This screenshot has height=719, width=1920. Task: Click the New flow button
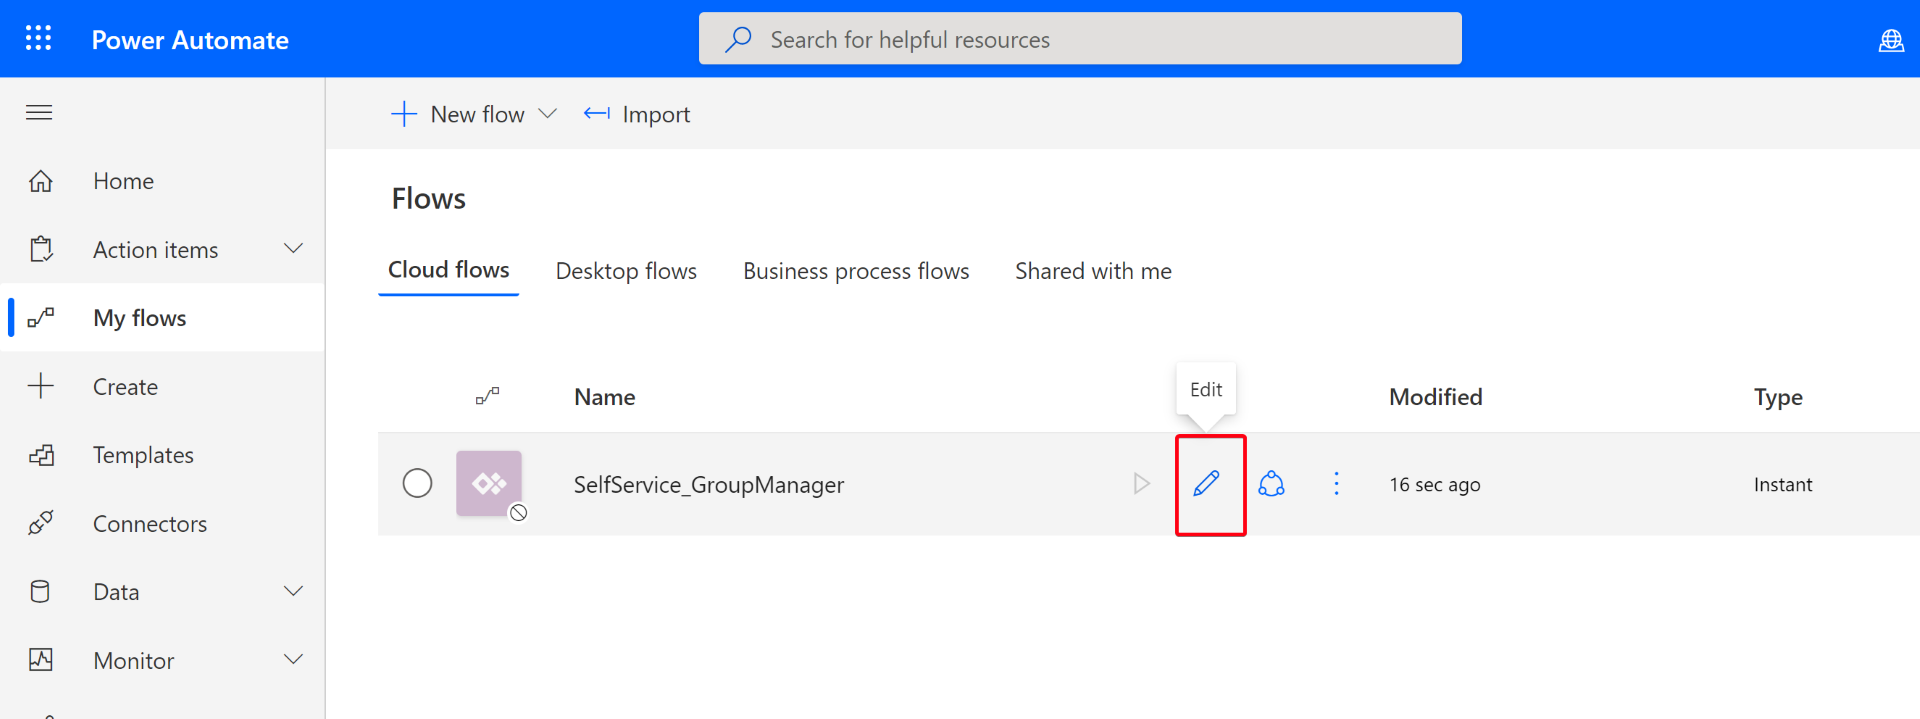(x=473, y=114)
